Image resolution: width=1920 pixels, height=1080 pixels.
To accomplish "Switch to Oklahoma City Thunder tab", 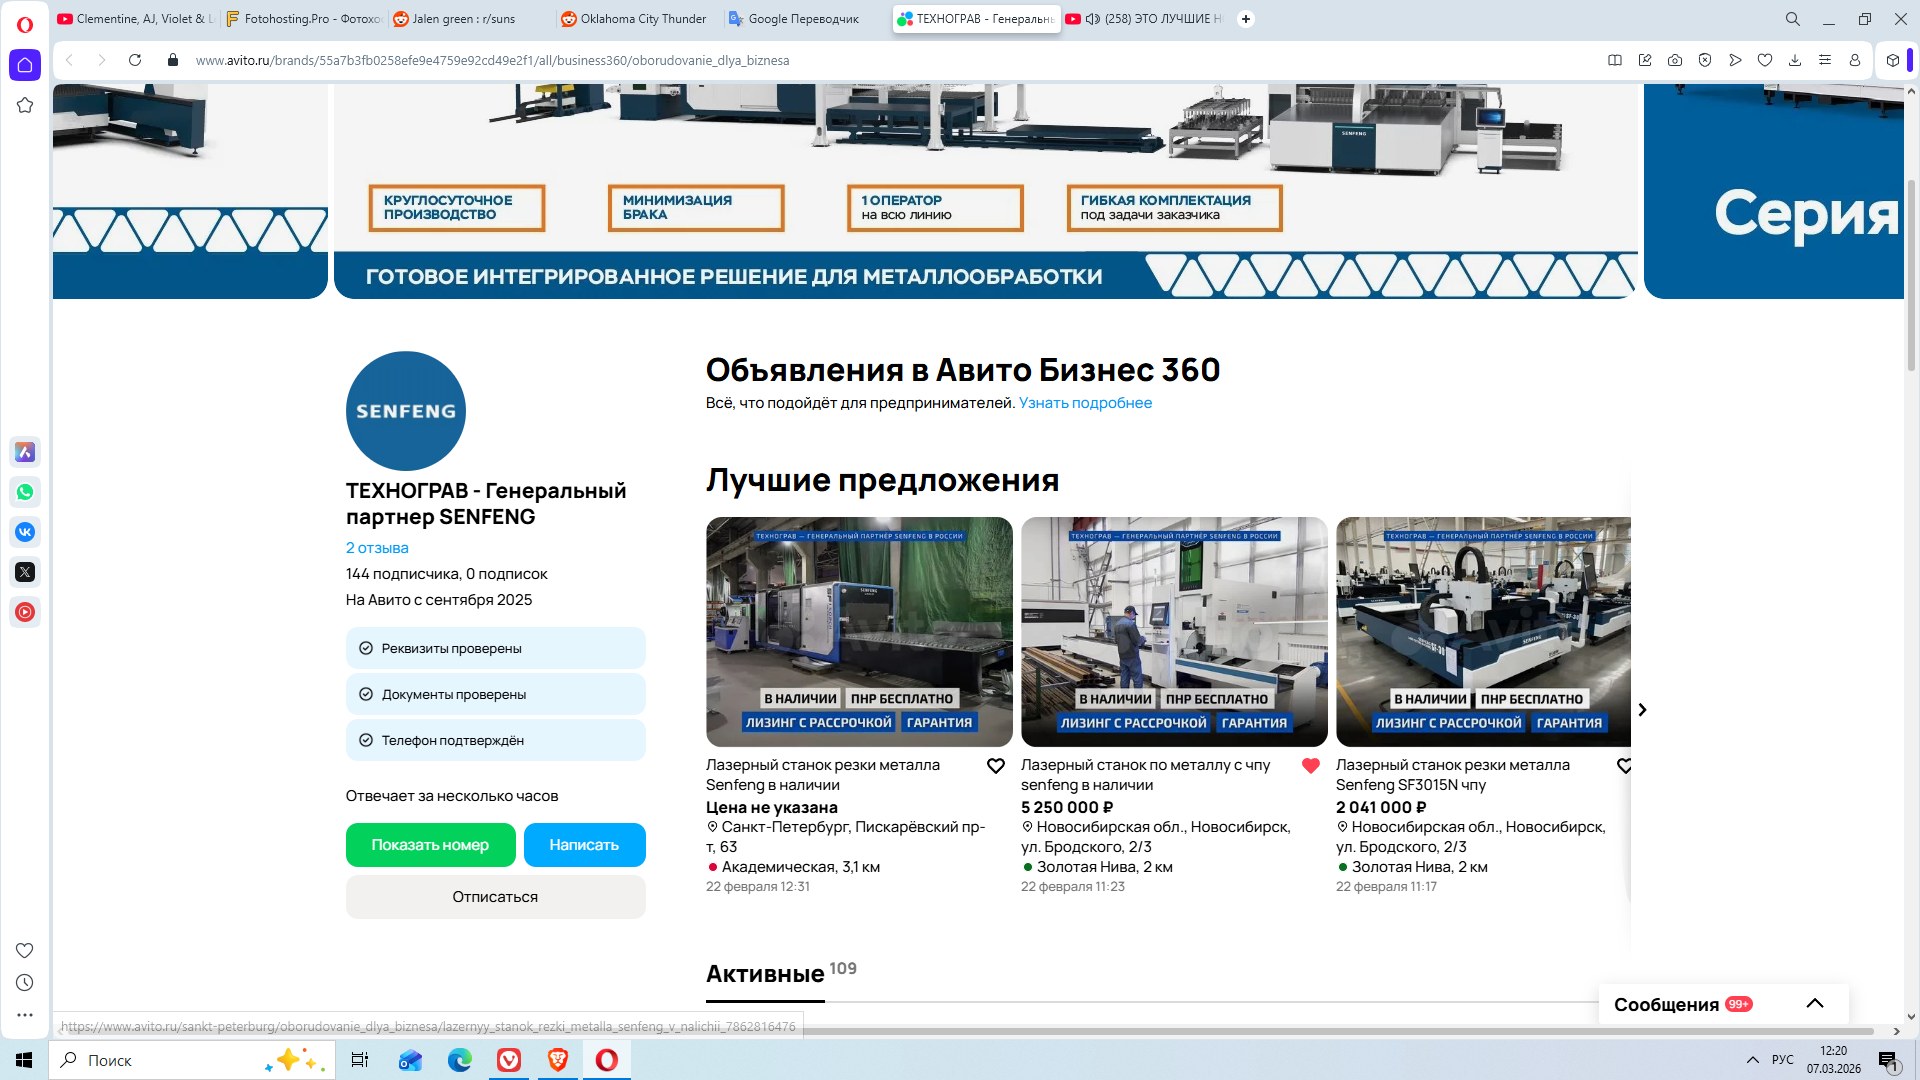I will tap(642, 19).
